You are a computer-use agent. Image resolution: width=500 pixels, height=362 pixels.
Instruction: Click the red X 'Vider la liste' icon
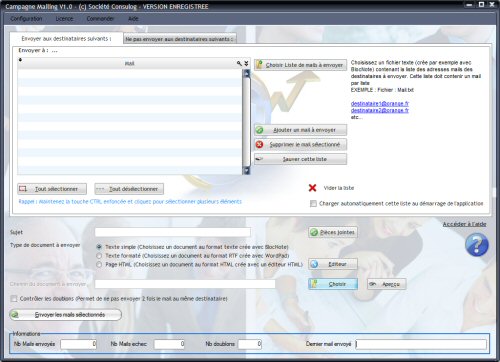(312, 188)
